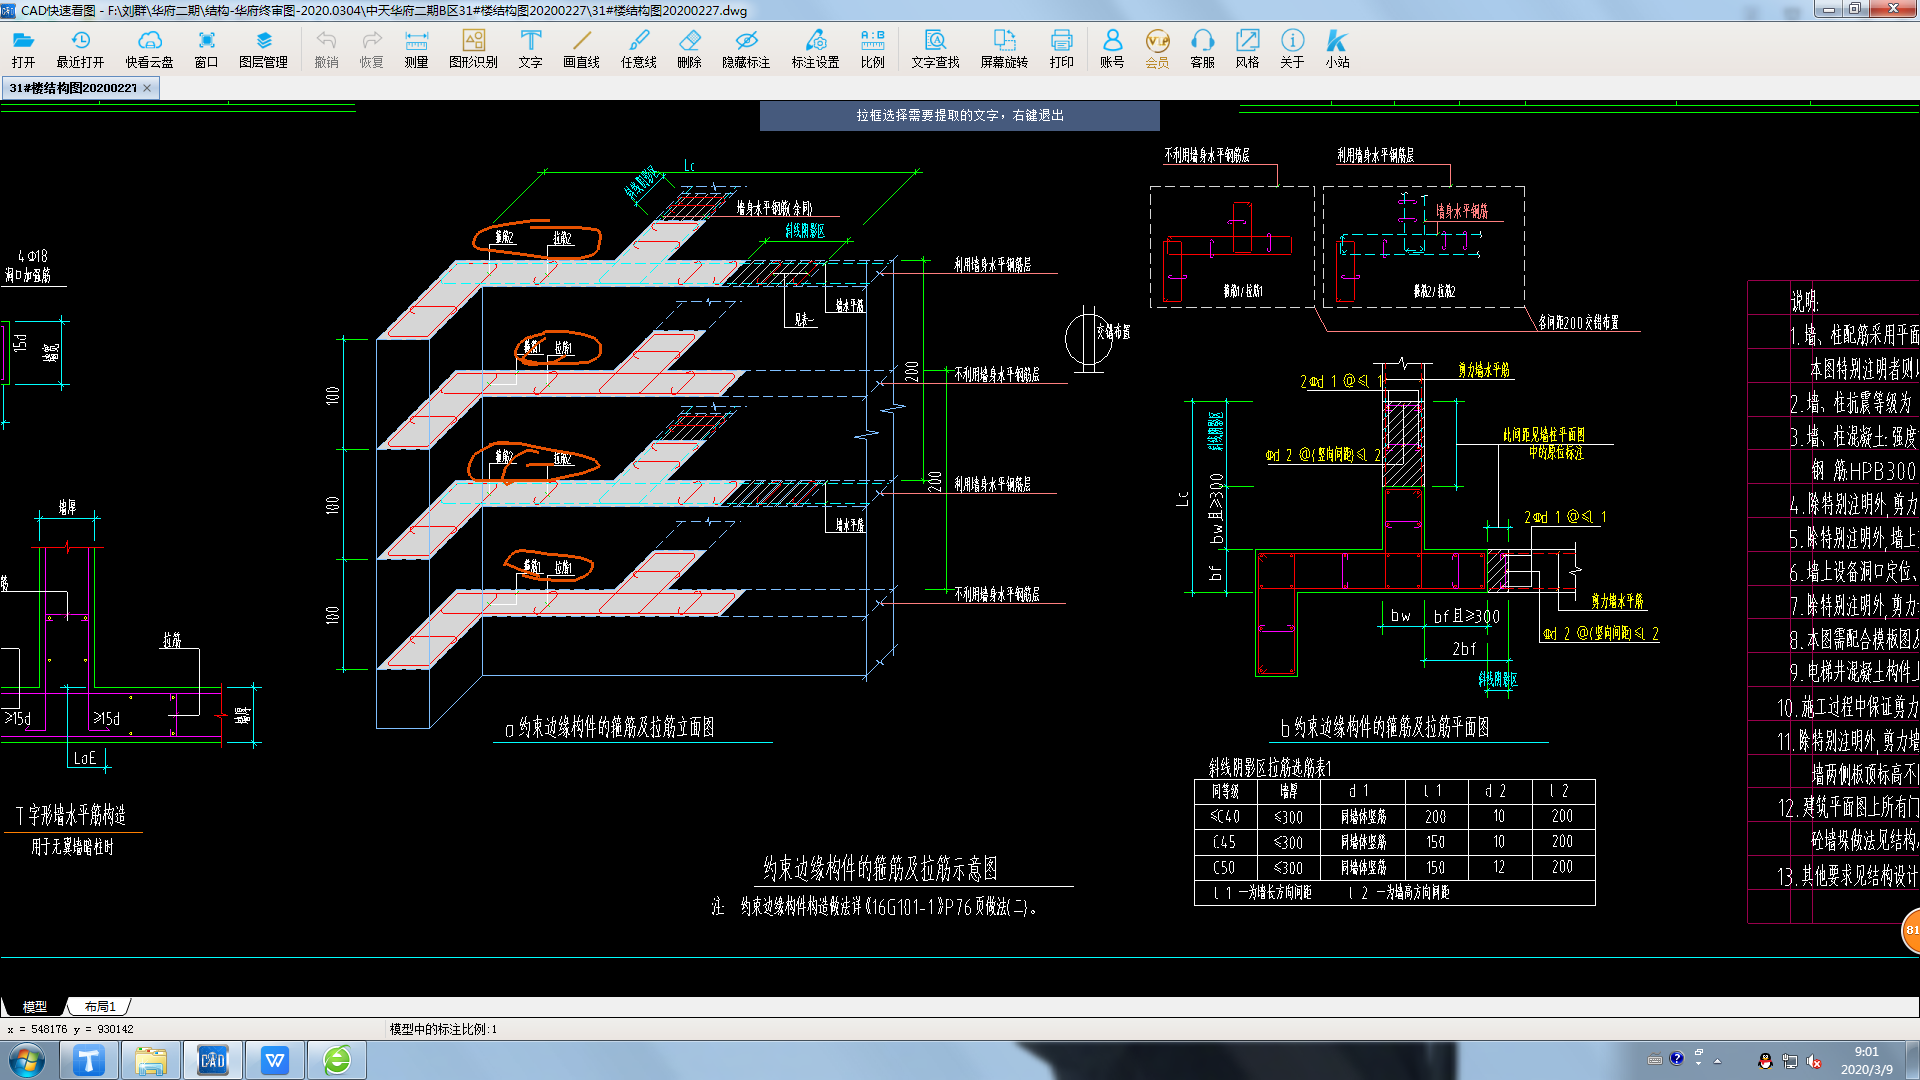The height and width of the screenshot is (1080, 1920).
Task: Click table title 斜线阴影区拉筋选筋表1
Action: tap(1270, 768)
